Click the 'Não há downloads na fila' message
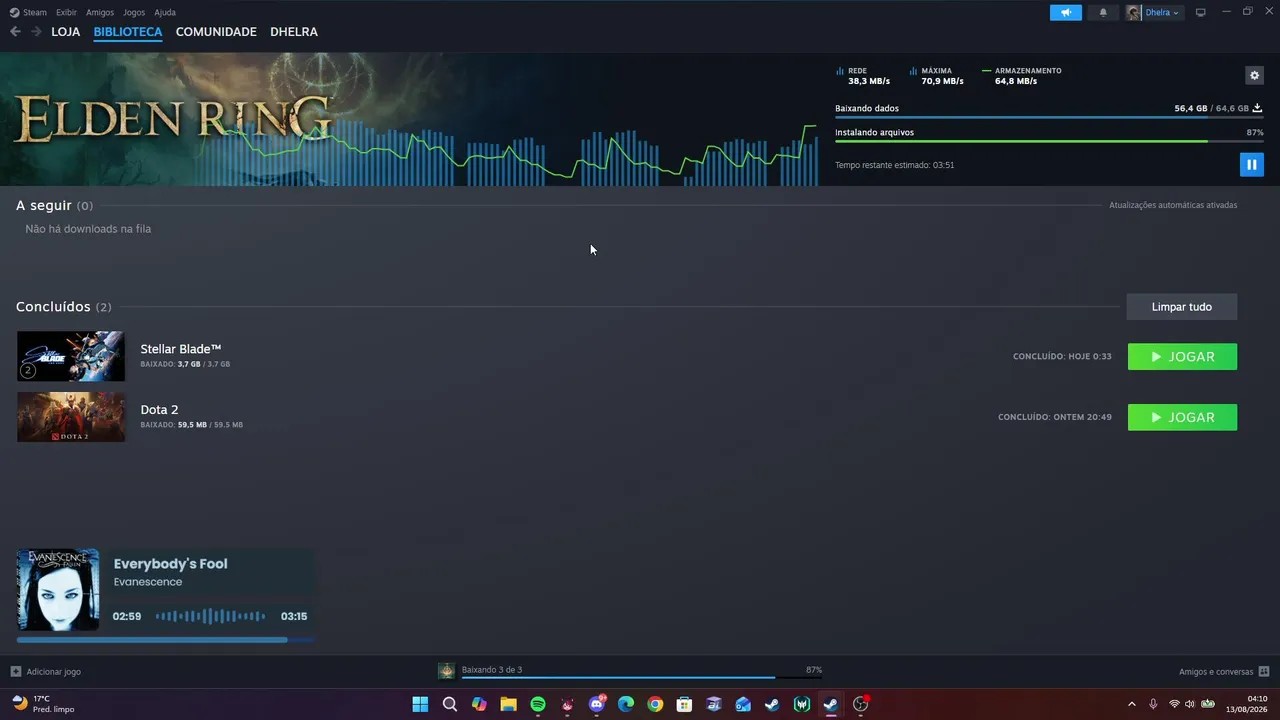Viewport: 1280px width, 720px height. coord(88,229)
